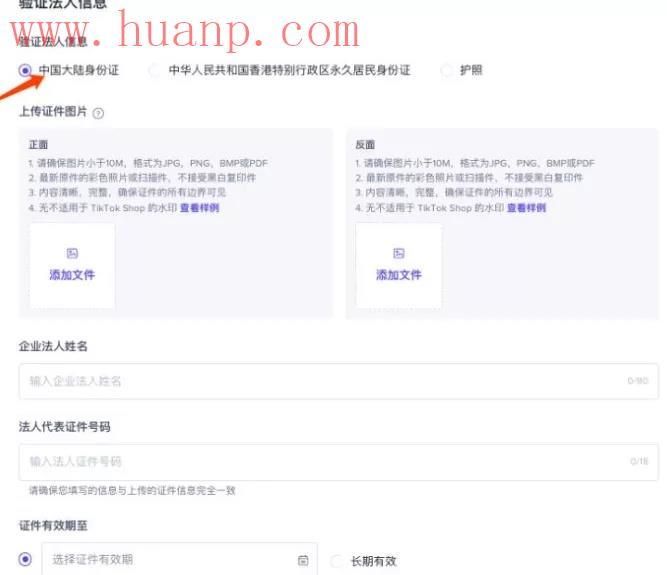This screenshot has width=667, height=575.
Task: Select the expiry-date radio before date field
Action: 25,559
